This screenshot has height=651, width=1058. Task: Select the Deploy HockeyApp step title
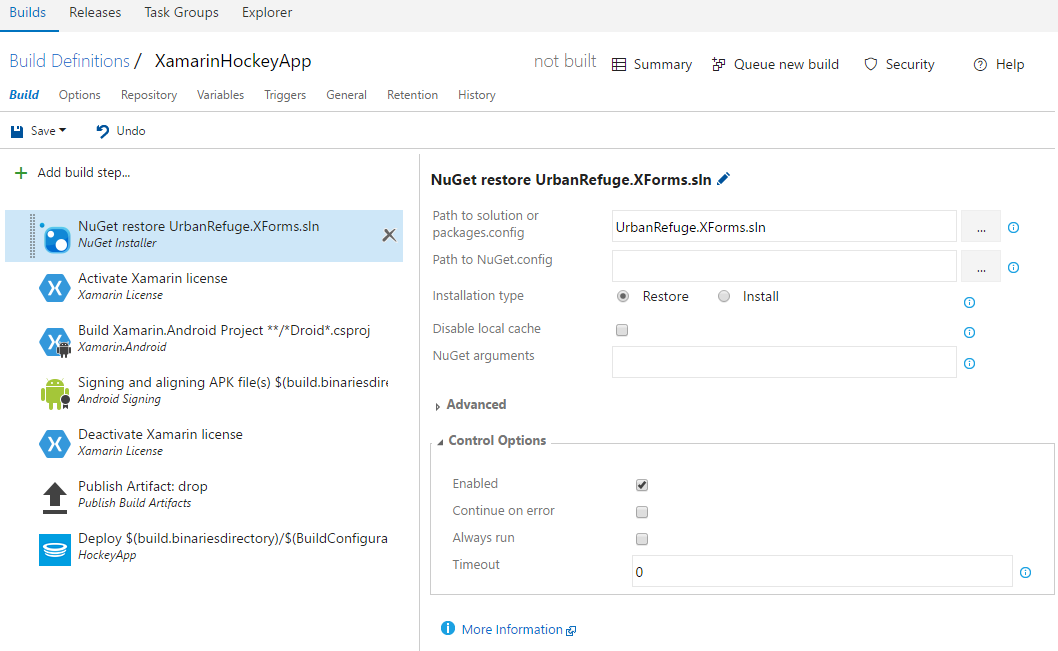(233, 538)
